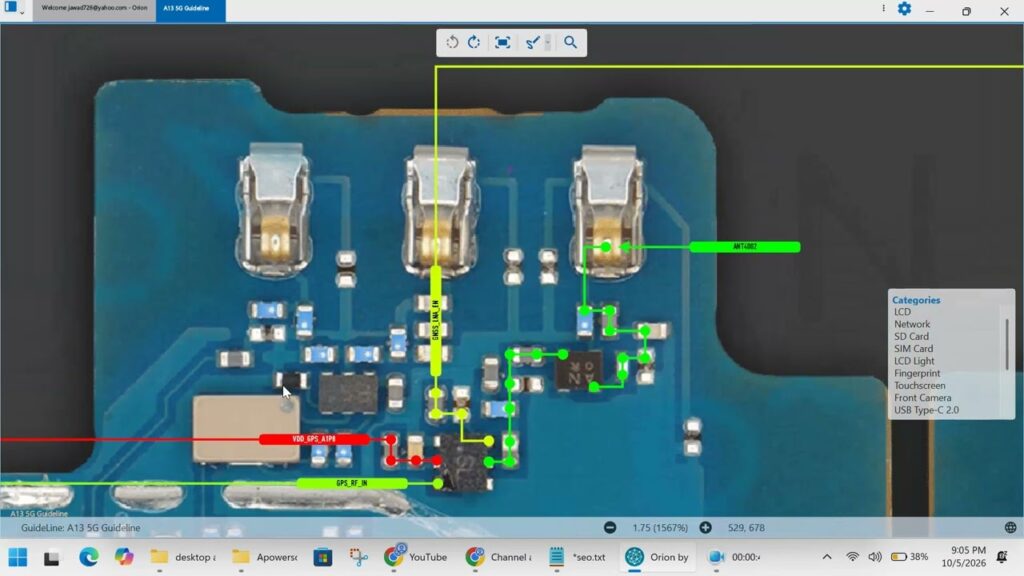
Task: Select the draw line tool
Action: click(x=532, y=42)
